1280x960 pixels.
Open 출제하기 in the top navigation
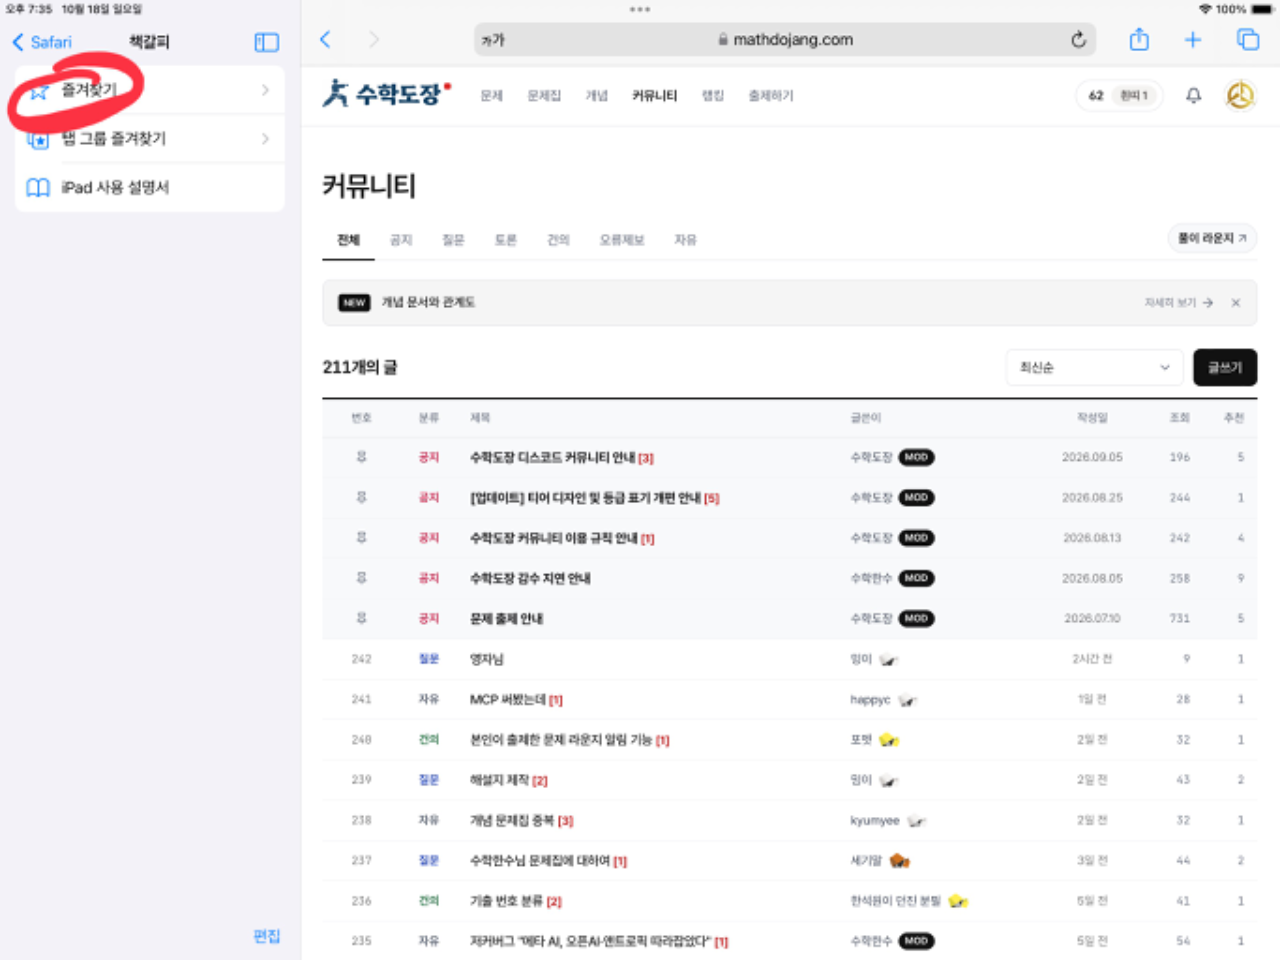point(771,96)
